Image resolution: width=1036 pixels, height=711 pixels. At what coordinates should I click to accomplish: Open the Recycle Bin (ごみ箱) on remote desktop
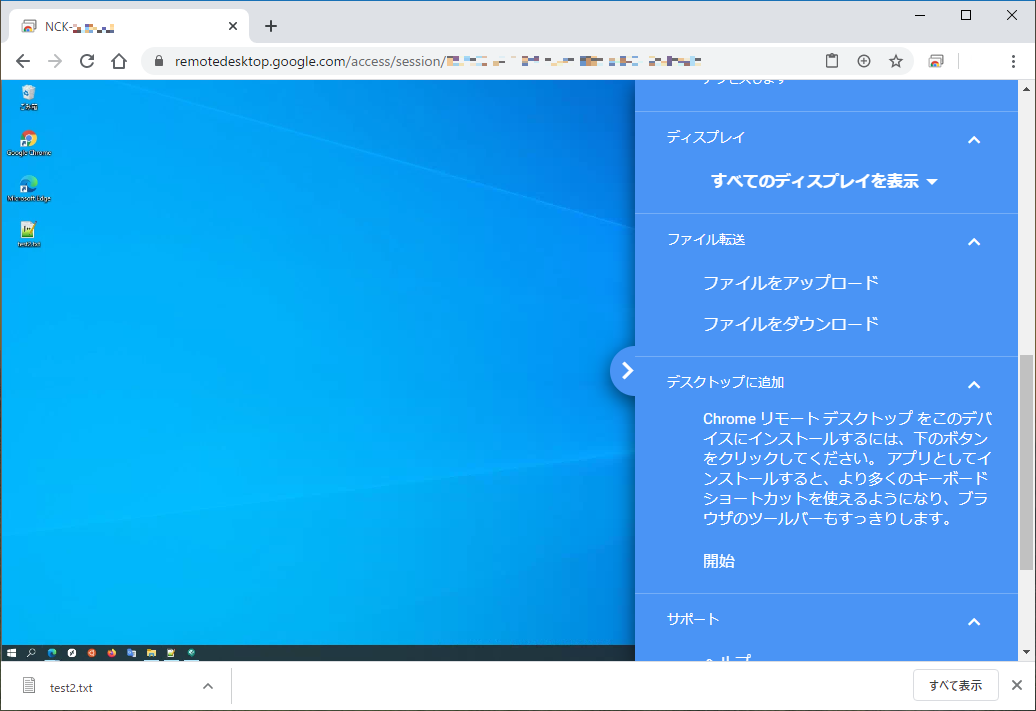click(28, 97)
